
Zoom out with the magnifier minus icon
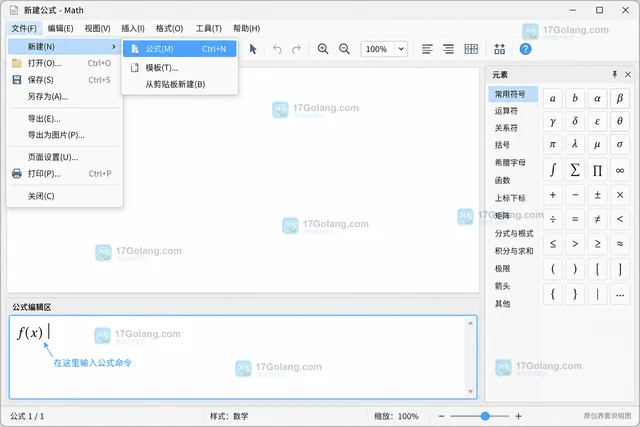tap(344, 49)
